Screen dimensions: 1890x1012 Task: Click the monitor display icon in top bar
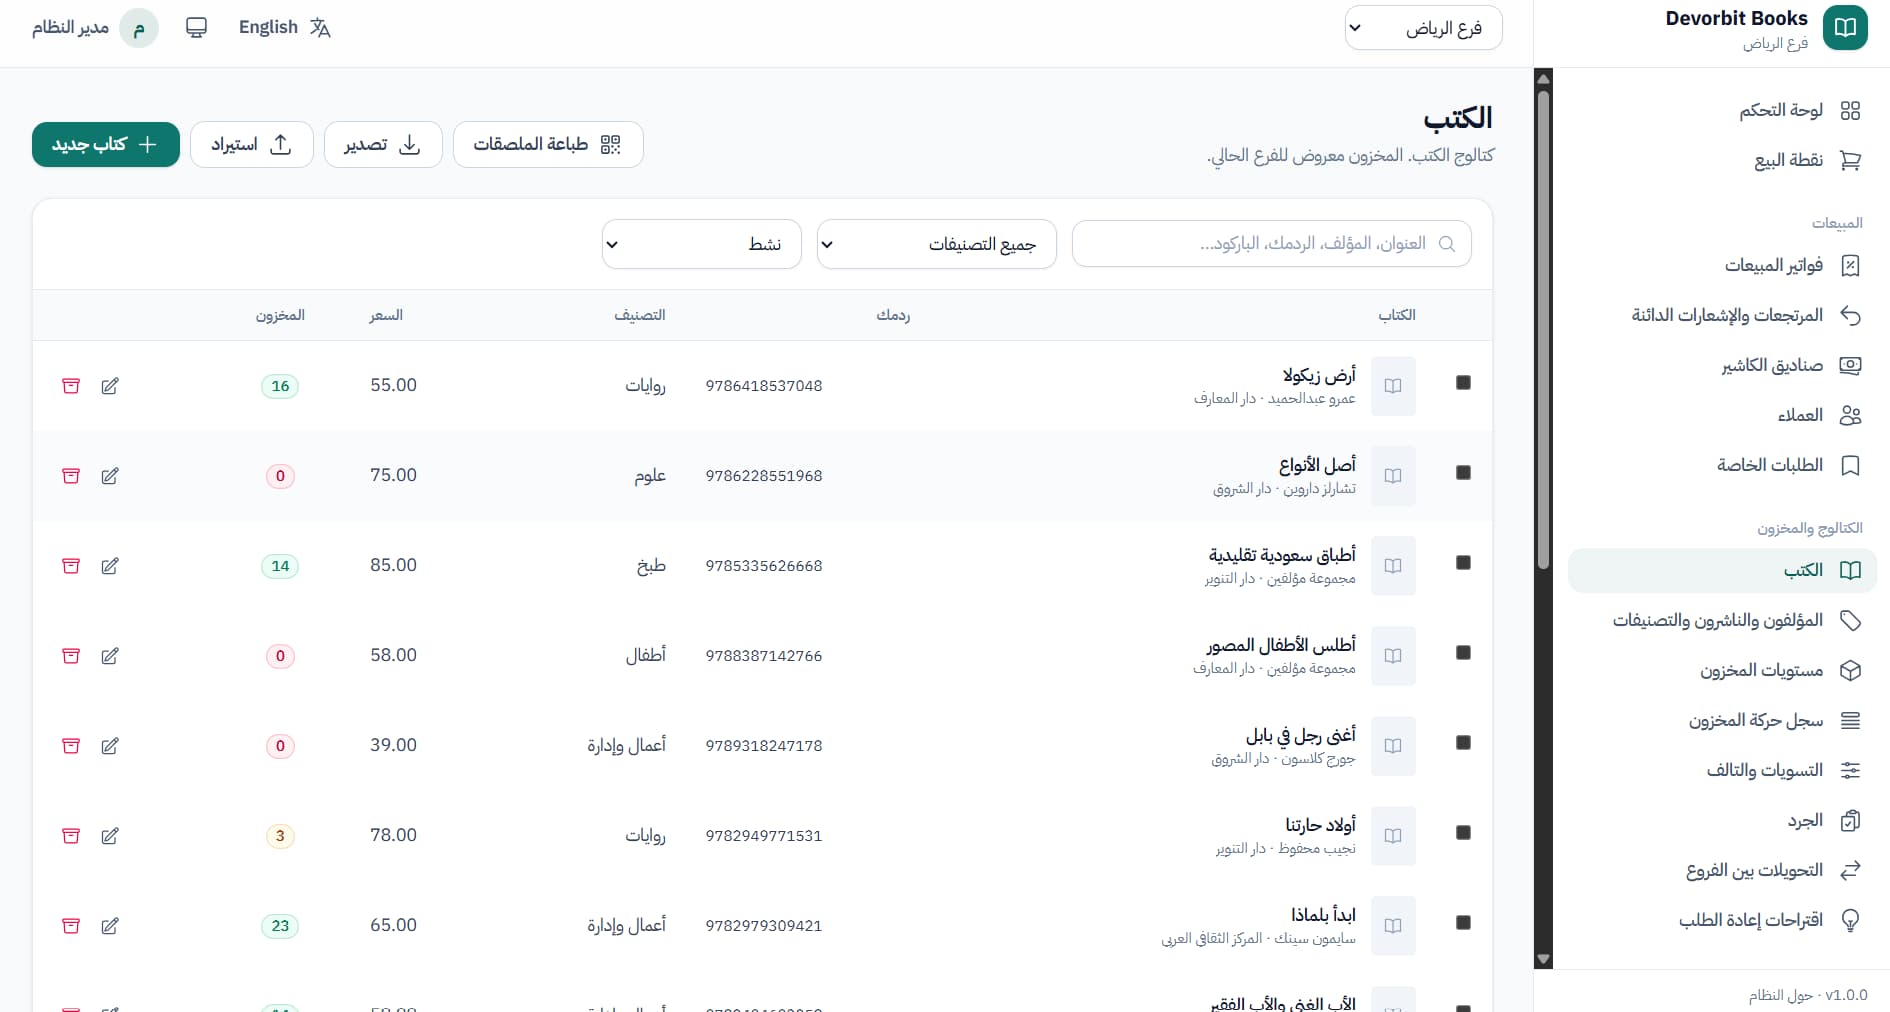[197, 28]
